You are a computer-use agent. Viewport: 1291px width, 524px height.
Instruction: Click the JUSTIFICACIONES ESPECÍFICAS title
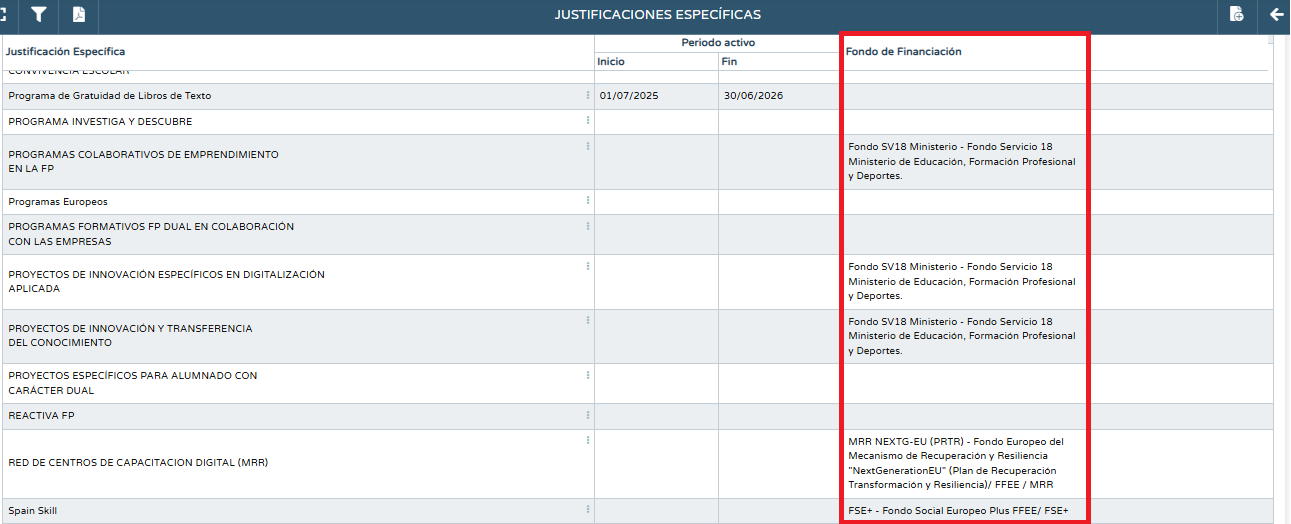[x=658, y=14]
